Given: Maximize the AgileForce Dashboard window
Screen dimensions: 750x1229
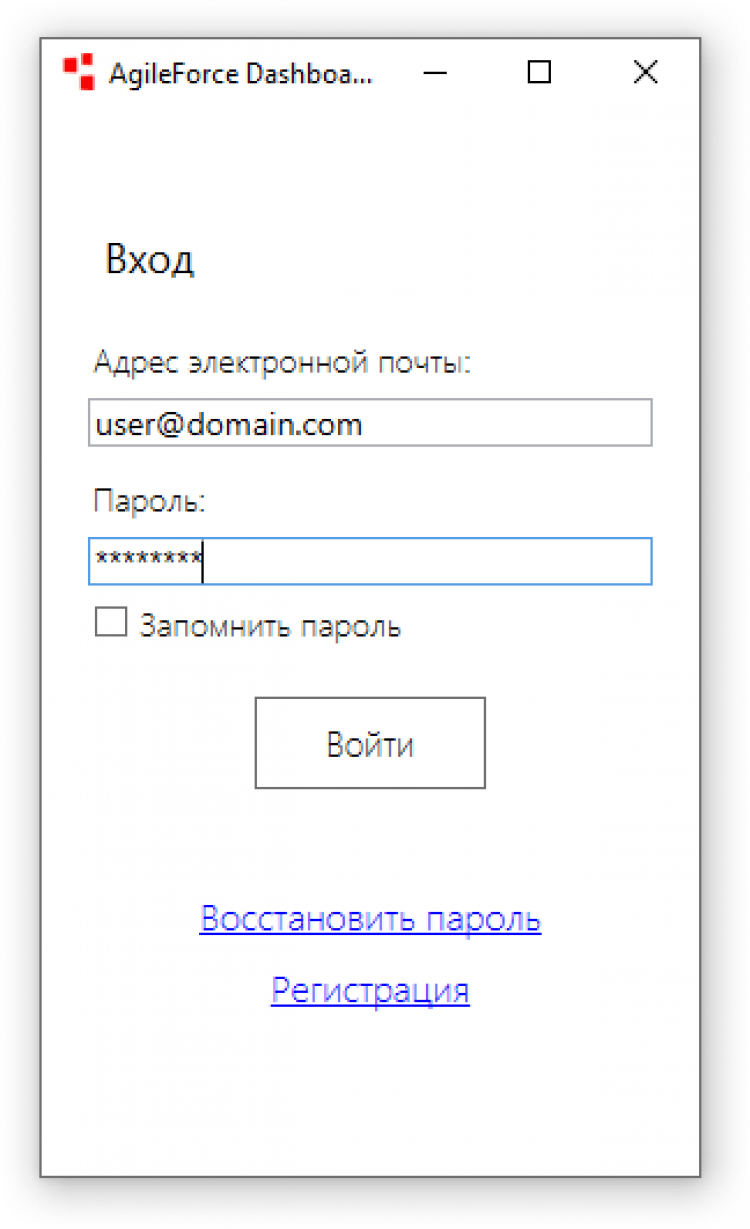Looking at the screenshot, I should 539,72.
